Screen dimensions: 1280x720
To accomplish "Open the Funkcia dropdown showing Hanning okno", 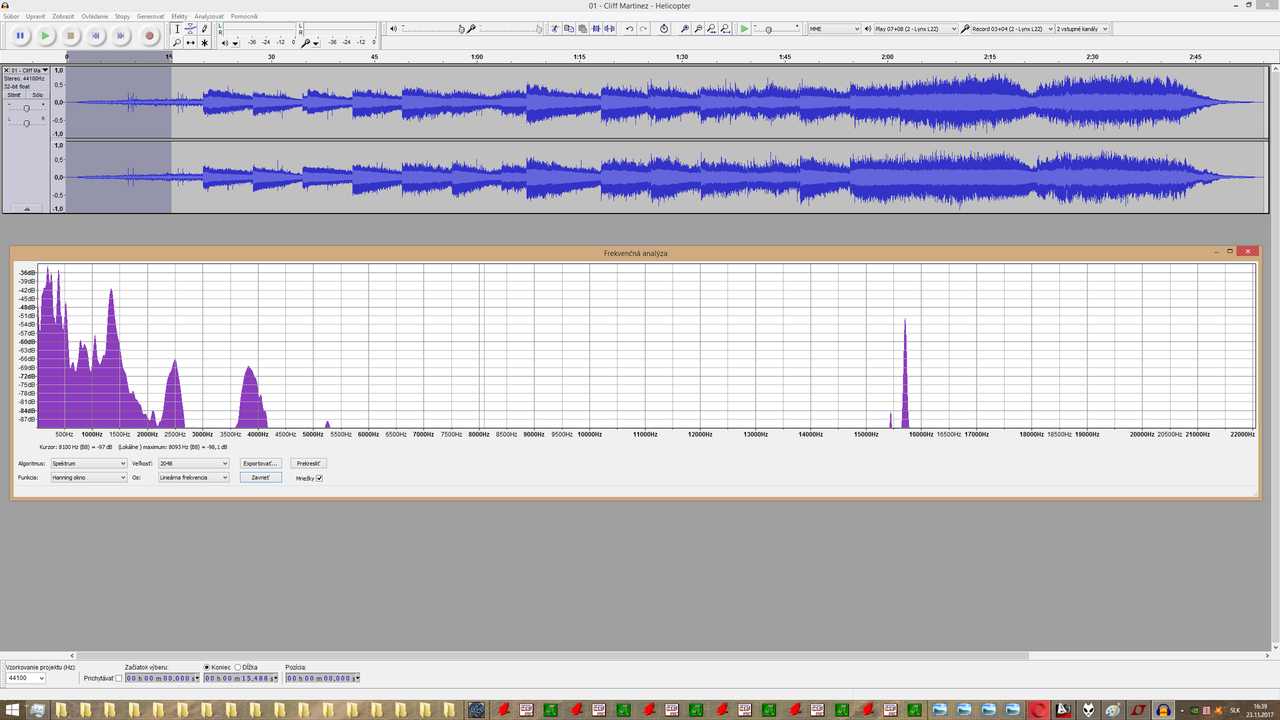I will [88, 477].
